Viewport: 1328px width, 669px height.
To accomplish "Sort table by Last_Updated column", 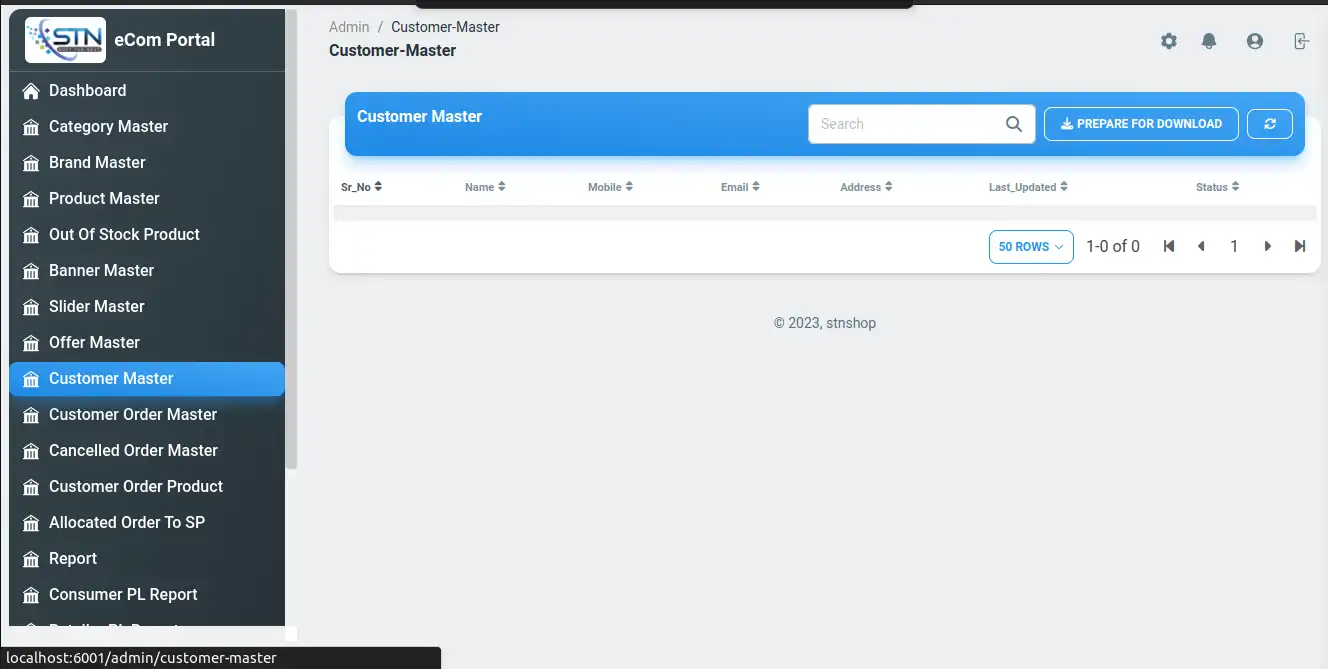I will pyautogui.click(x=1027, y=187).
